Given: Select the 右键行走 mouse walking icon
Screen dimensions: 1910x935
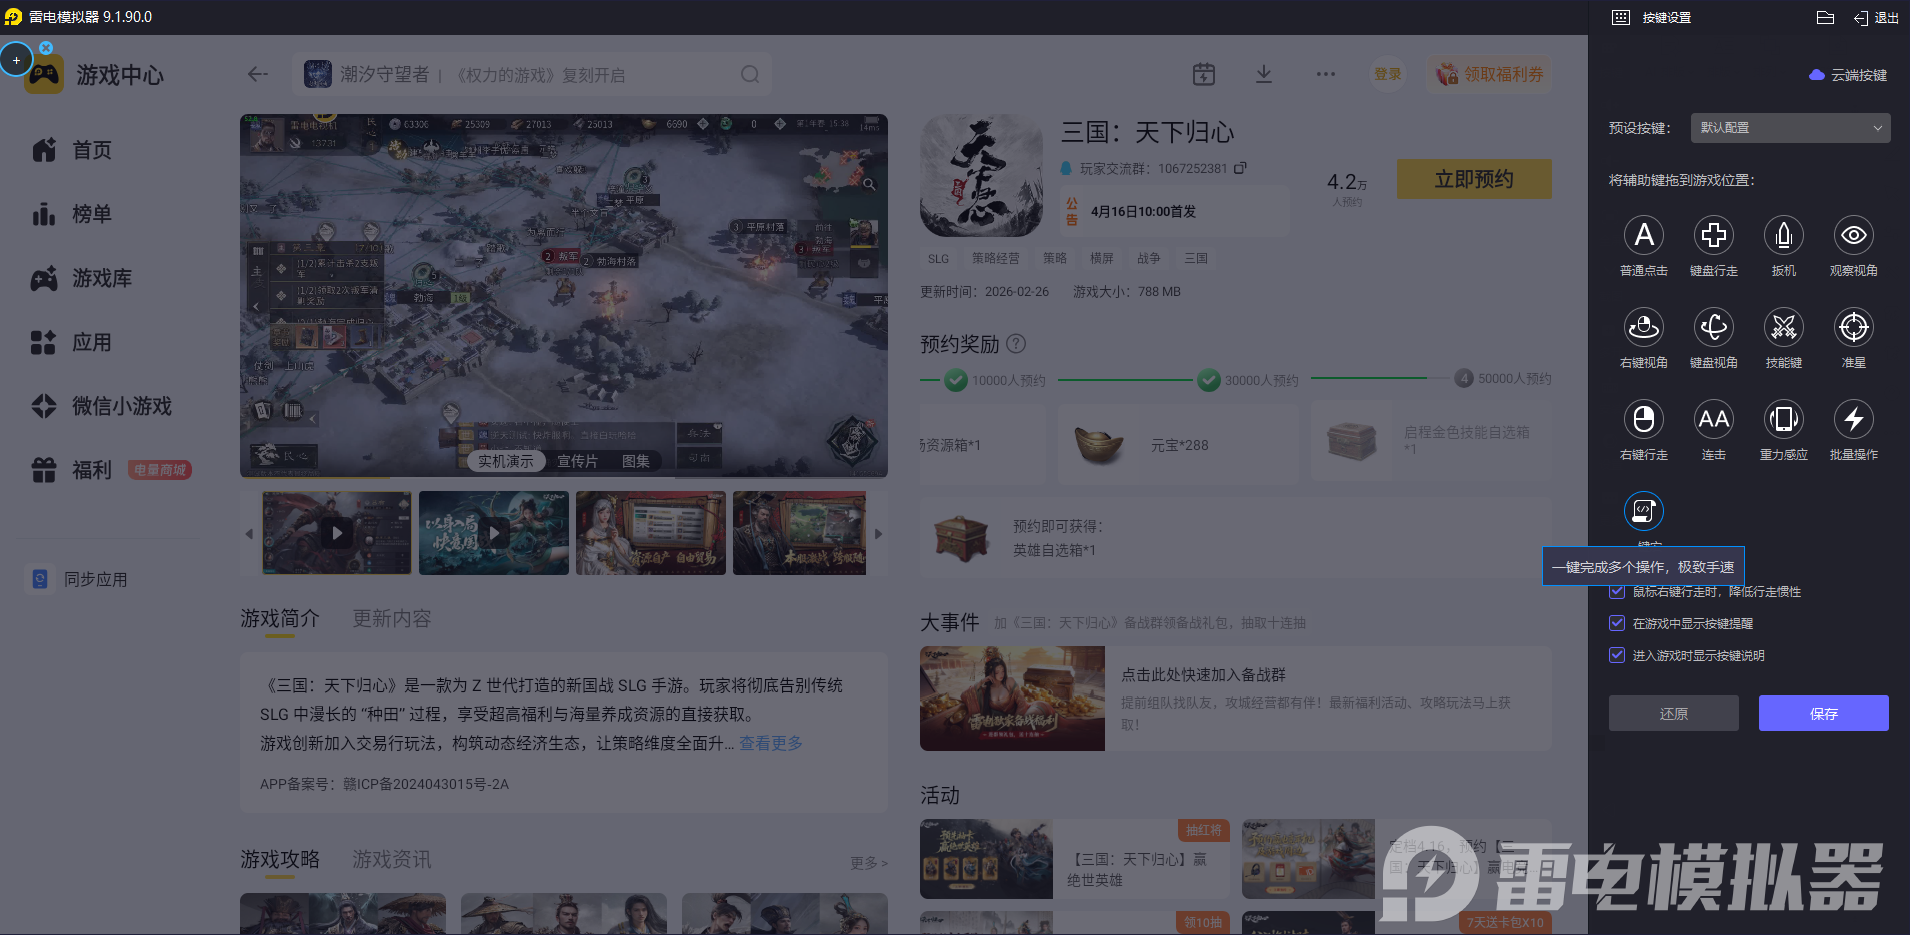Looking at the screenshot, I should [1643, 419].
